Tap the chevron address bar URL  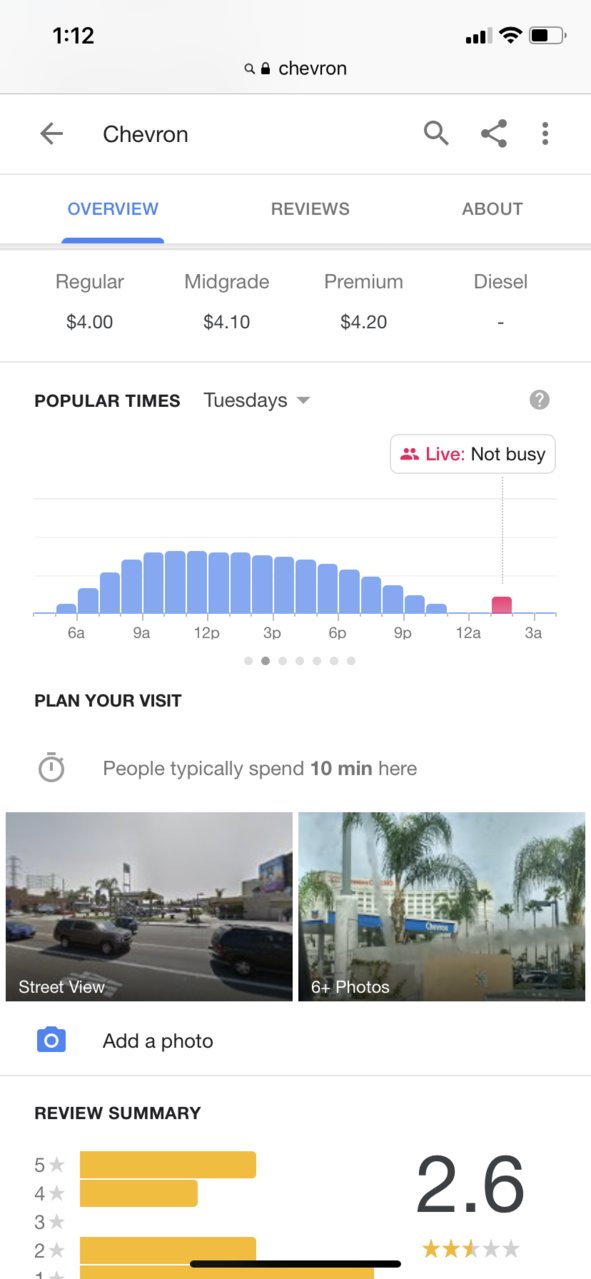click(312, 68)
